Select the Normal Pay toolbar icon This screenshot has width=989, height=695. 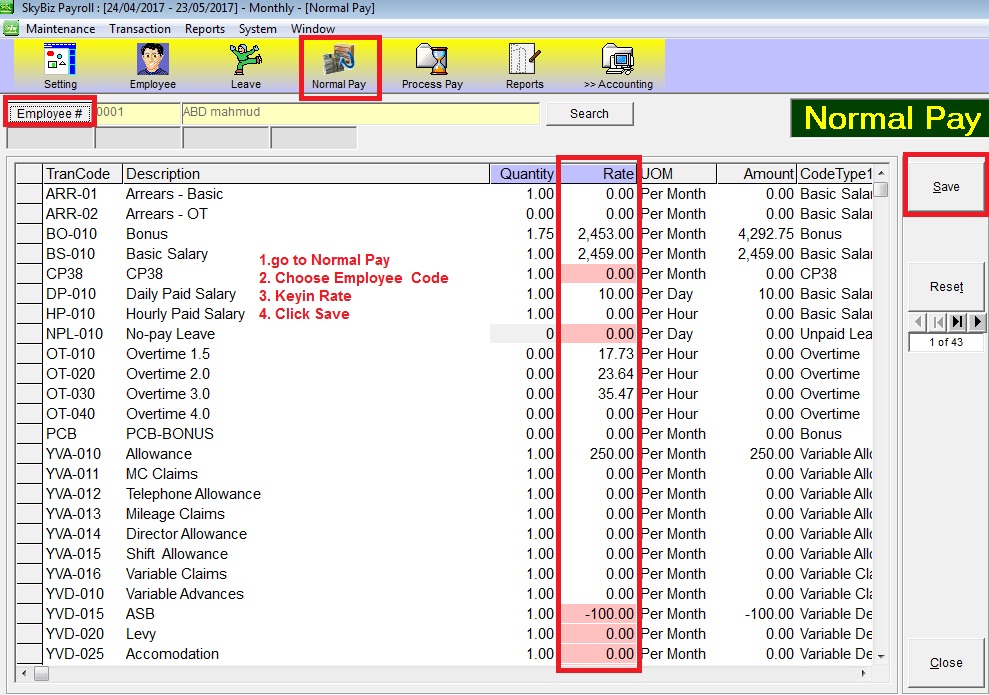pyautogui.click(x=339, y=67)
